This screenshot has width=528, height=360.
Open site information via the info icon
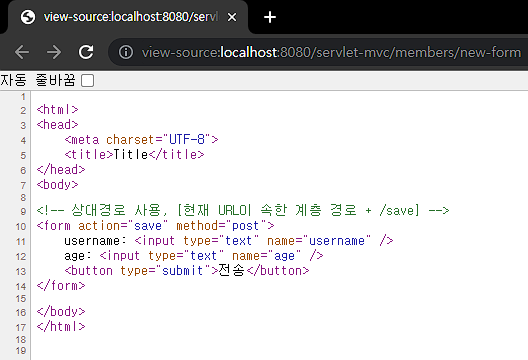click(126, 52)
